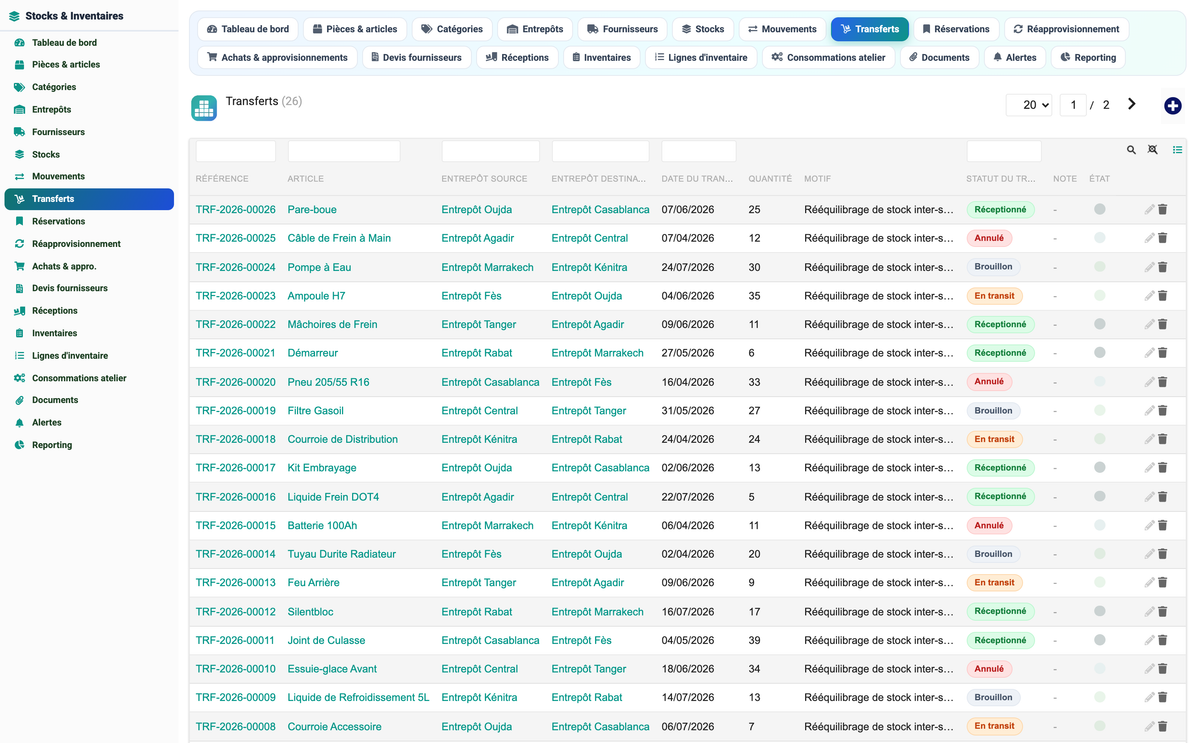
Task: Click the Annulé badge for TRF-2026-00020
Action: point(989,382)
